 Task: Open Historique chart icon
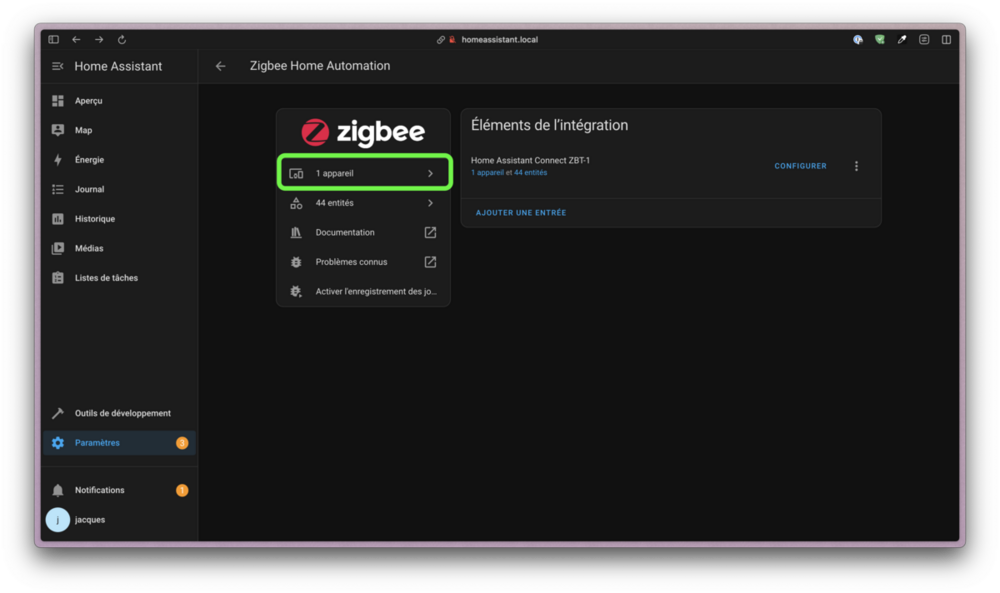[x=58, y=219]
